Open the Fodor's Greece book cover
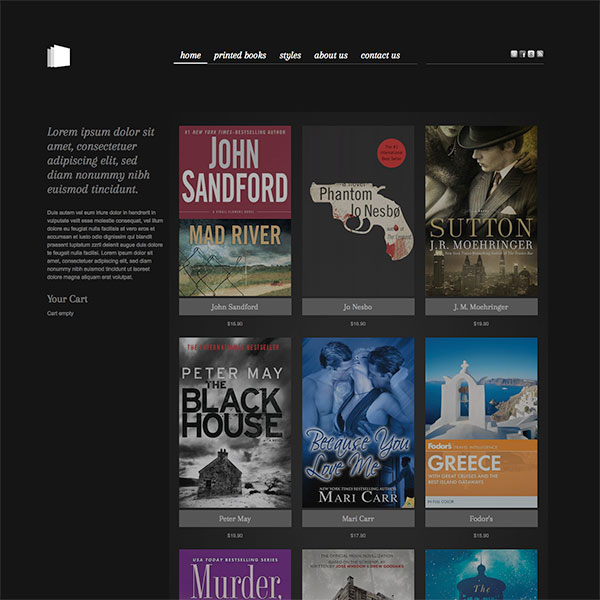 (481, 423)
